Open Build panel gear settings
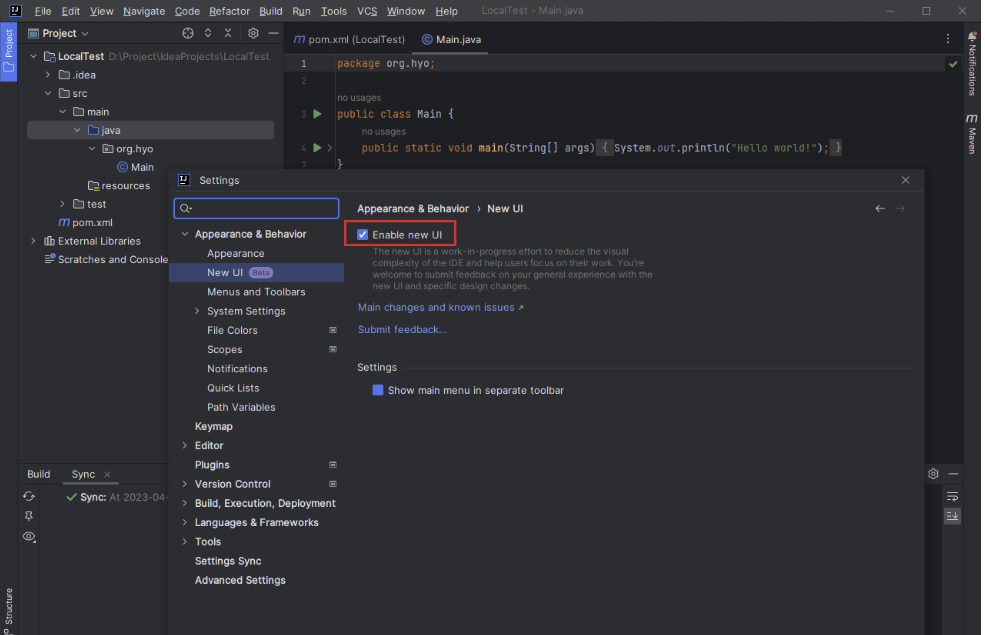 (933, 474)
